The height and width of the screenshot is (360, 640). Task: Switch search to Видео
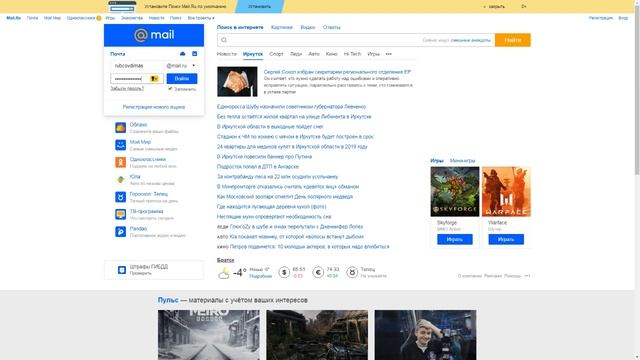pos(308,27)
